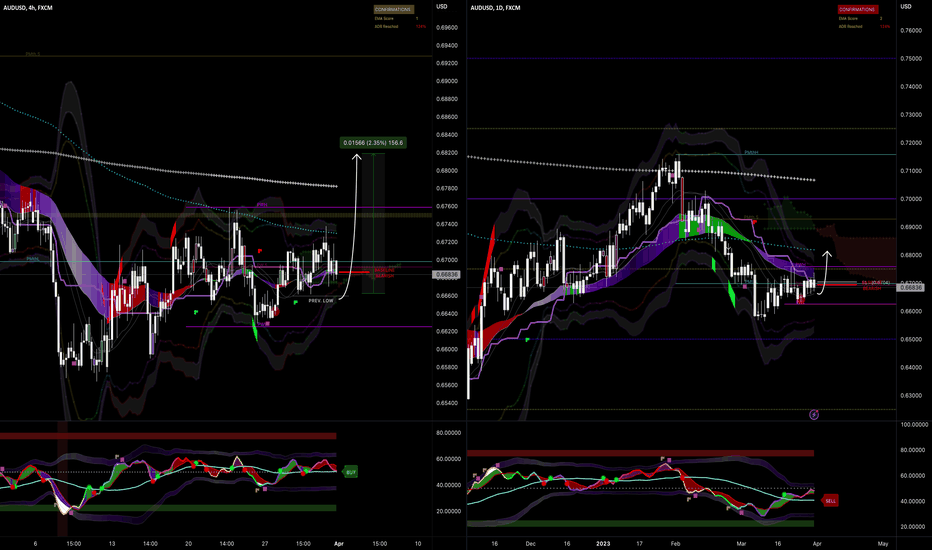The image size is (932, 550).
Task: Click the tan CONFIRMATIONS header on 4h chart
Action: [393, 10]
